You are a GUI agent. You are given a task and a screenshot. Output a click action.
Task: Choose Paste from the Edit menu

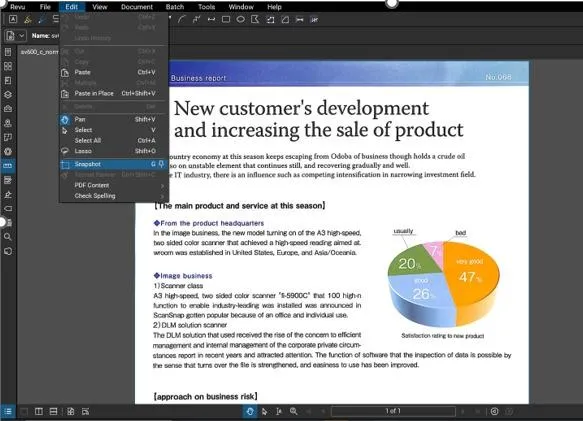click(x=114, y=72)
